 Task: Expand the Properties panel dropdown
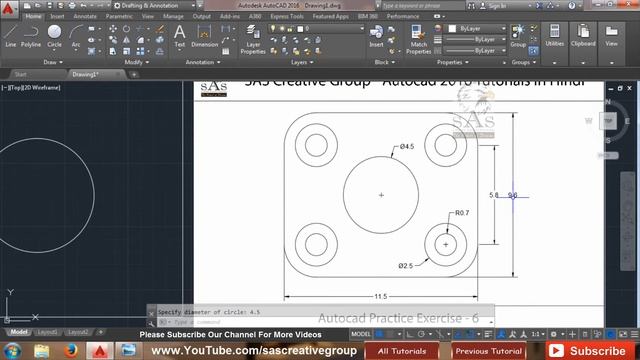[x=453, y=62]
